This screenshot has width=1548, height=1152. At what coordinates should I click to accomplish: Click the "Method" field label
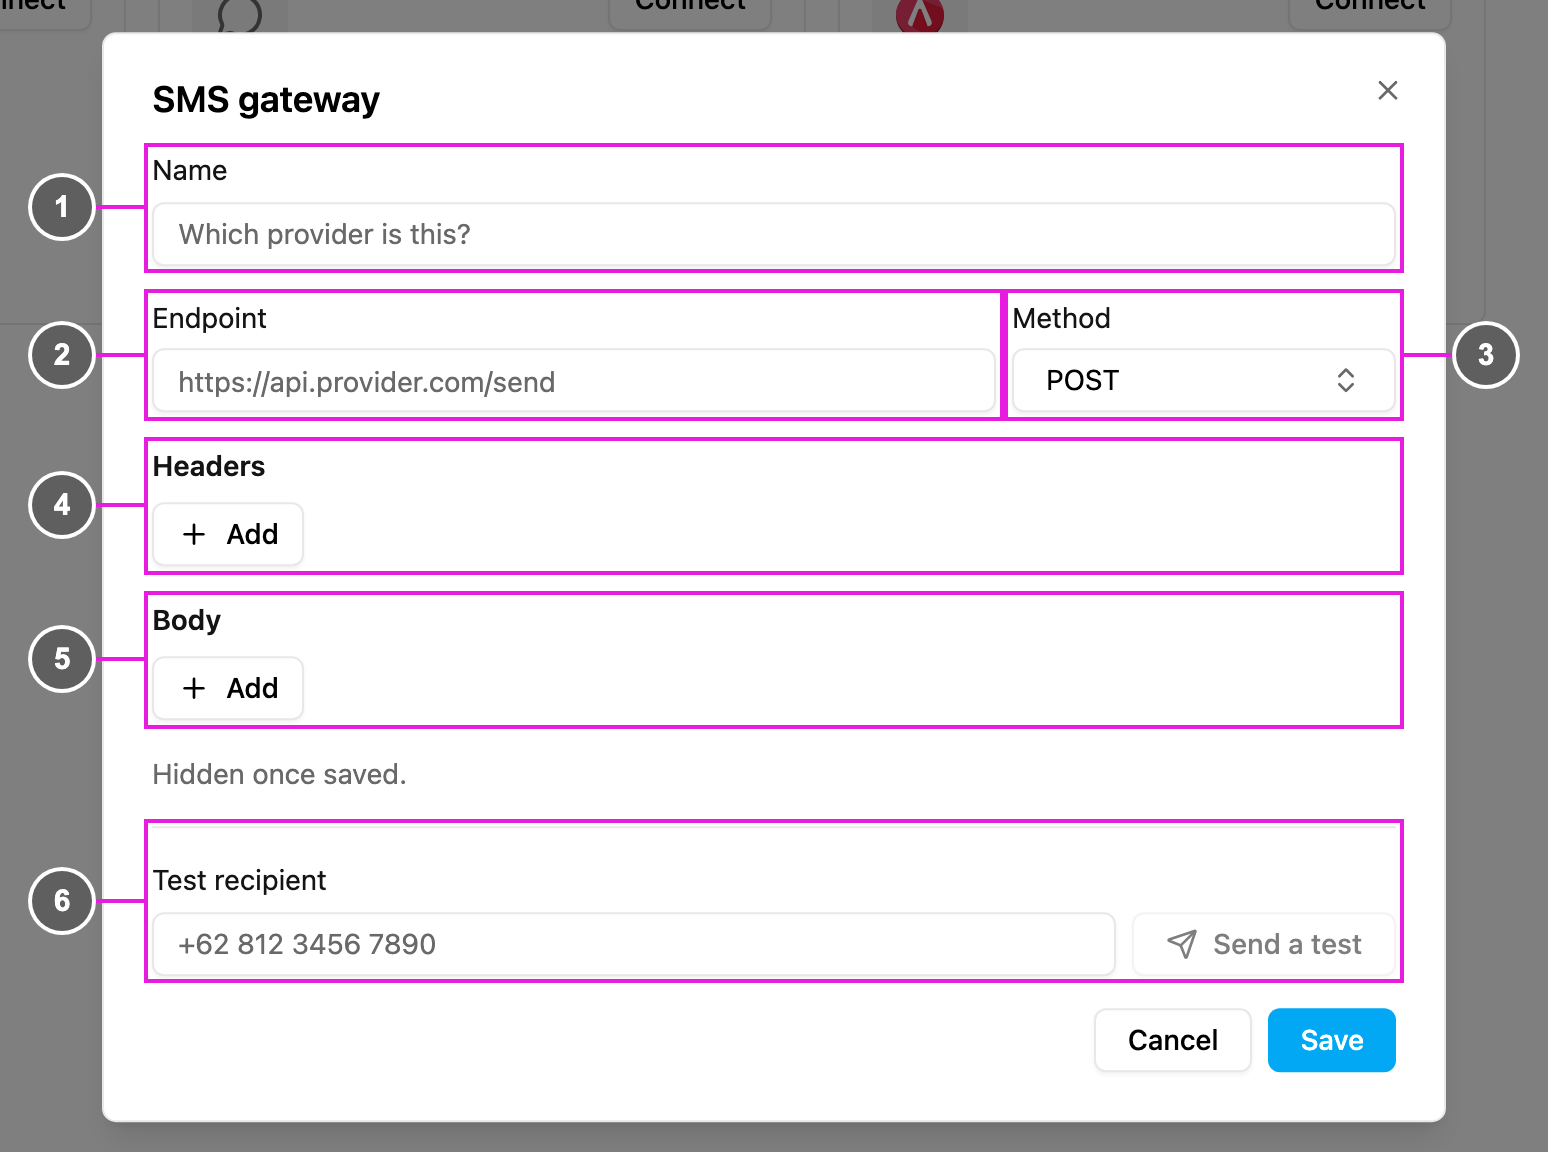click(1062, 318)
